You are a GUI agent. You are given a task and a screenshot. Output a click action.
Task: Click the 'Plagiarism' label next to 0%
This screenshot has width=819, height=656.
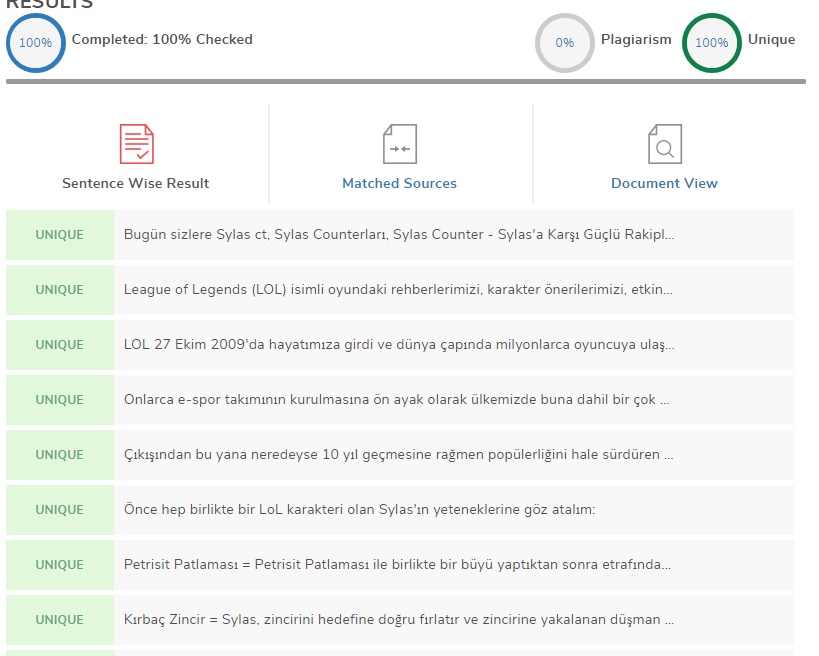[x=636, y=40]
